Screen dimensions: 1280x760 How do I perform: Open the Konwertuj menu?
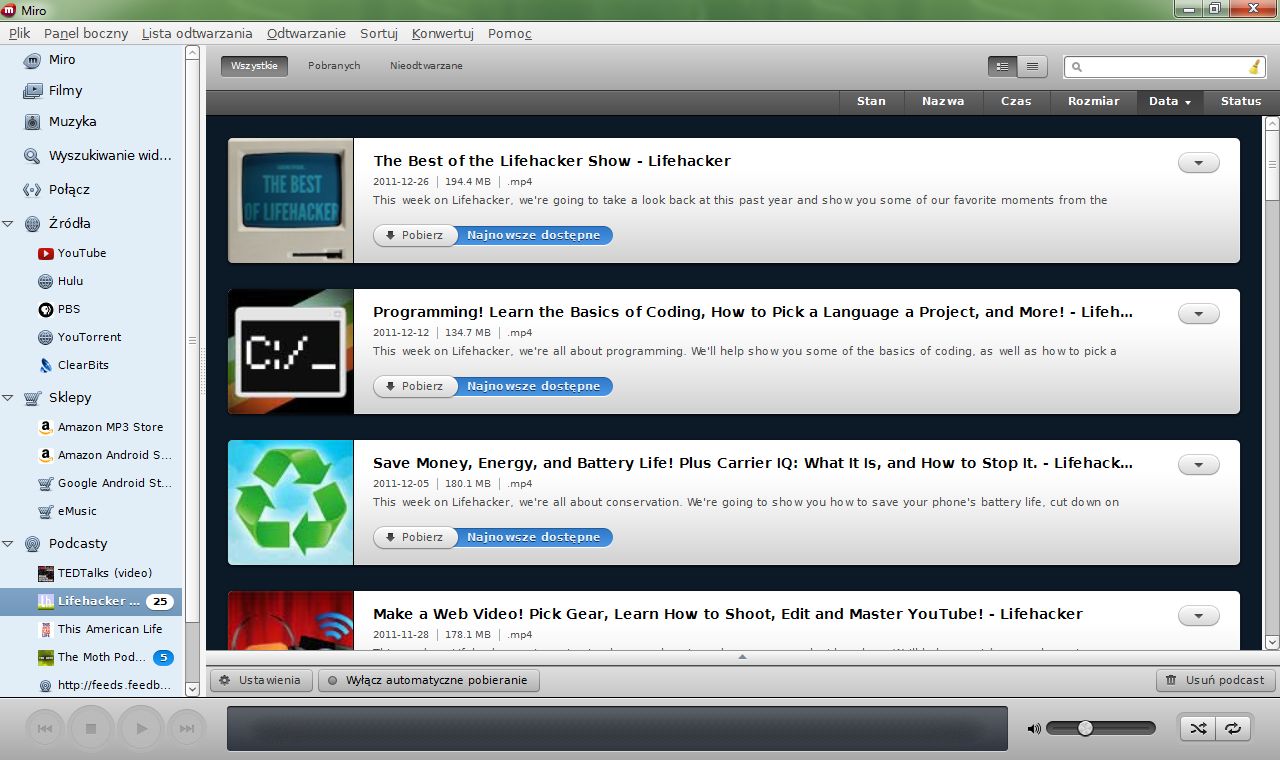(x=442, y=33)
